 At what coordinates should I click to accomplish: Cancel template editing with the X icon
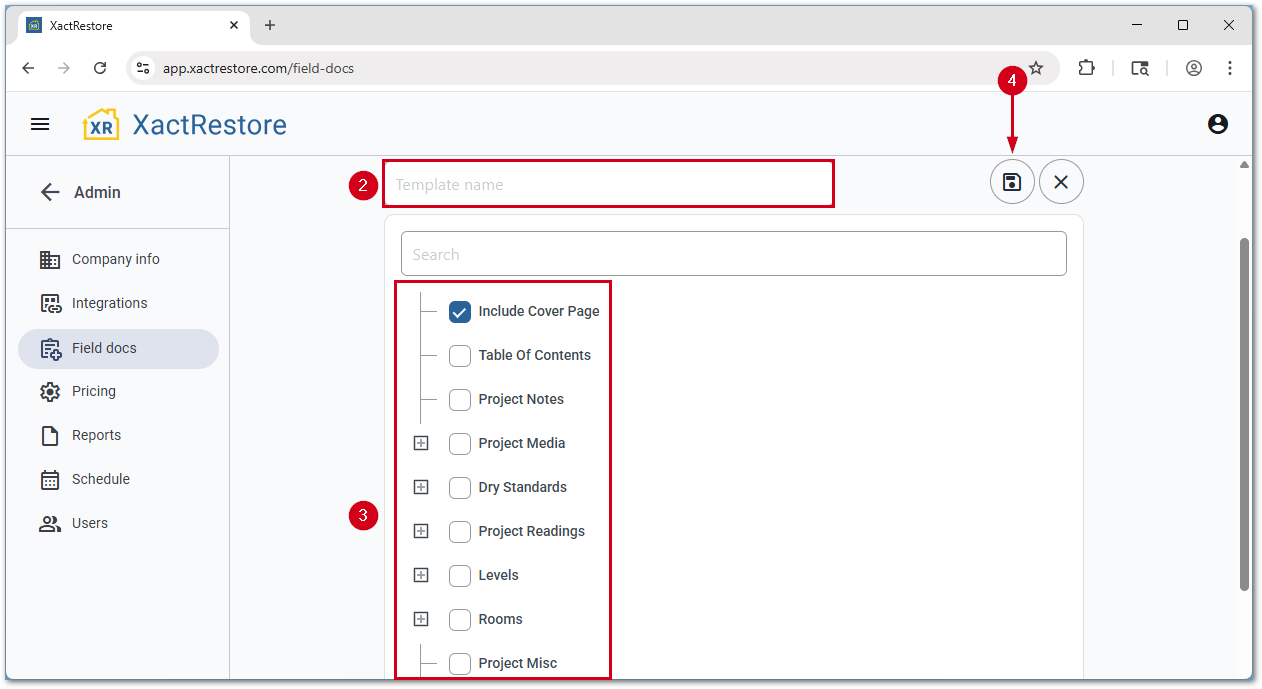[x=1061, y=182]
